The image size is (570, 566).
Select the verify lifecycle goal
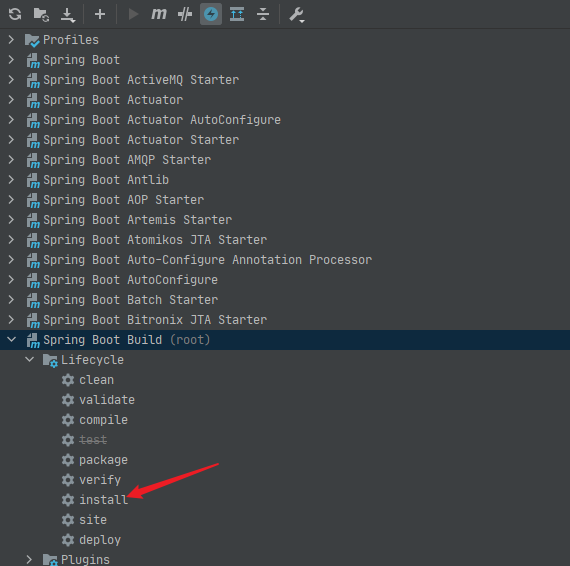100,480
